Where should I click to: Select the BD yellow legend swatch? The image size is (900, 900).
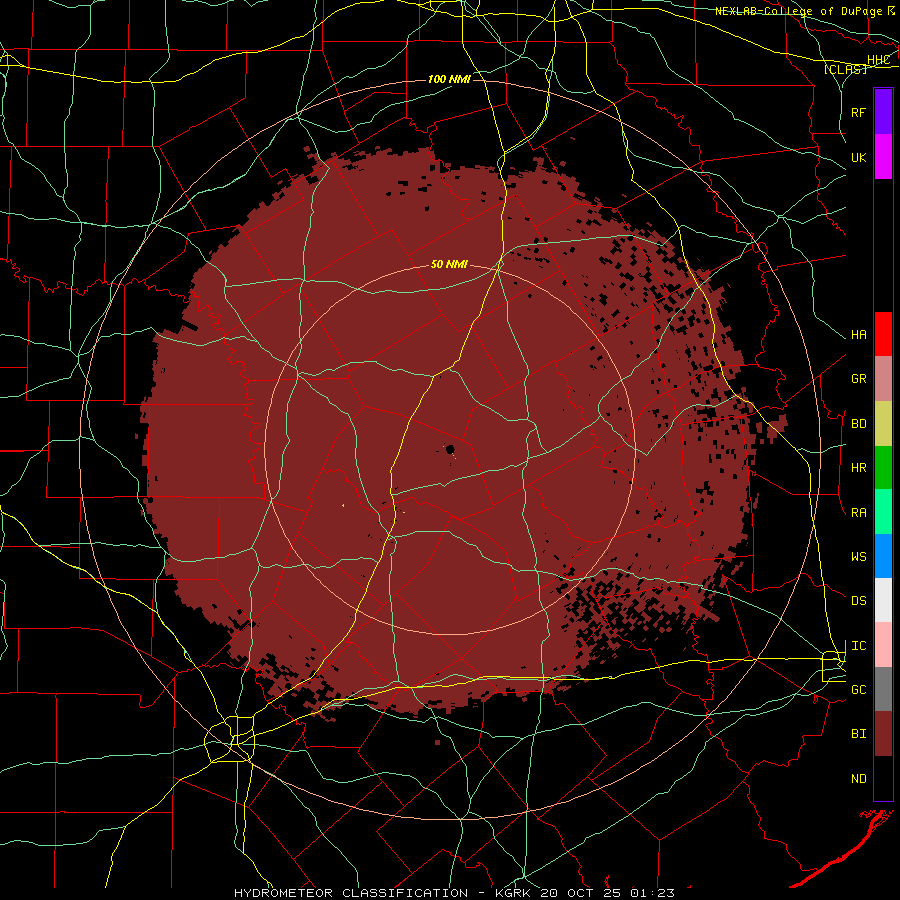coord(883,424)
